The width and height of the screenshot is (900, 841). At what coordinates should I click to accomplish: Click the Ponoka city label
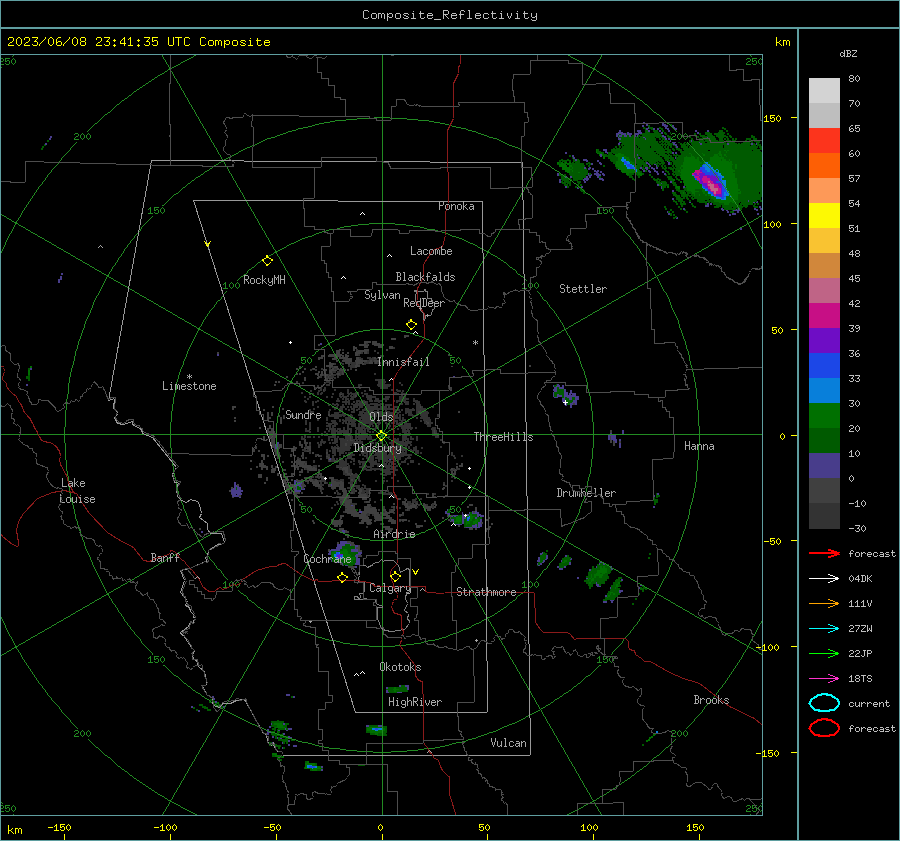[x=456, y=206]
